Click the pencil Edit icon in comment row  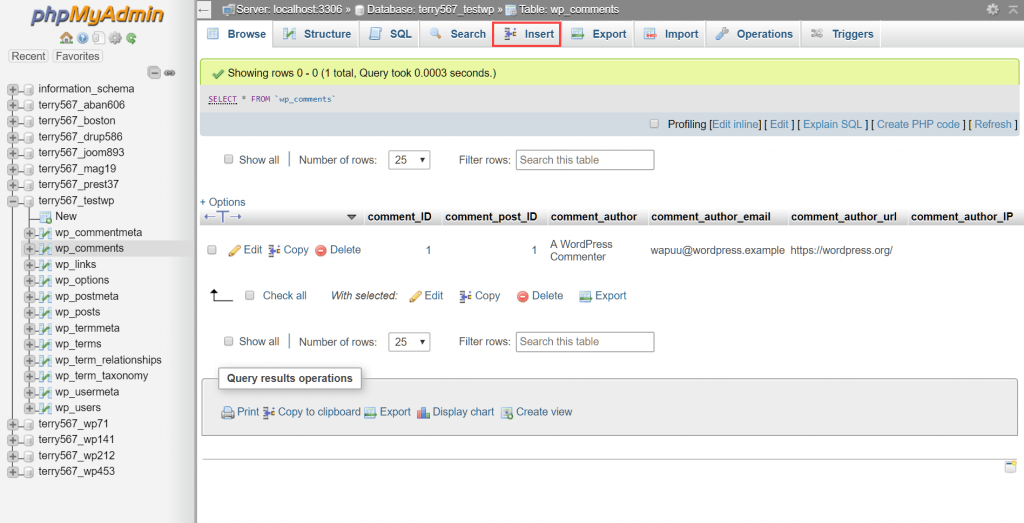click(x=235, y=250)
